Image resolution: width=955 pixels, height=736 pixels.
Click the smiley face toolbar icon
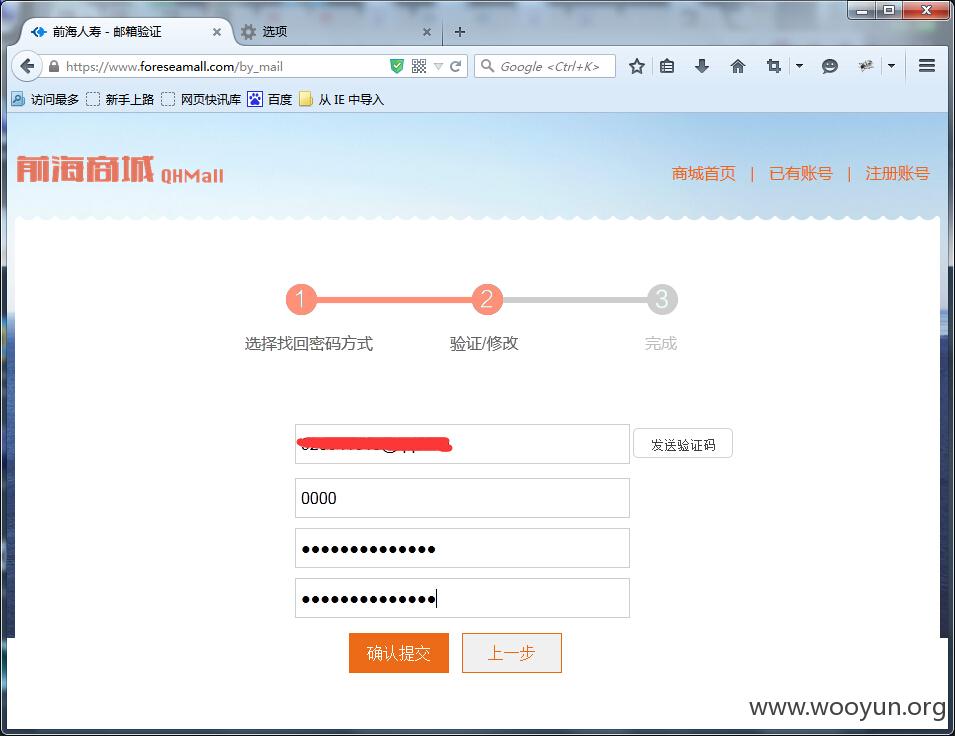tap(830, 66)
